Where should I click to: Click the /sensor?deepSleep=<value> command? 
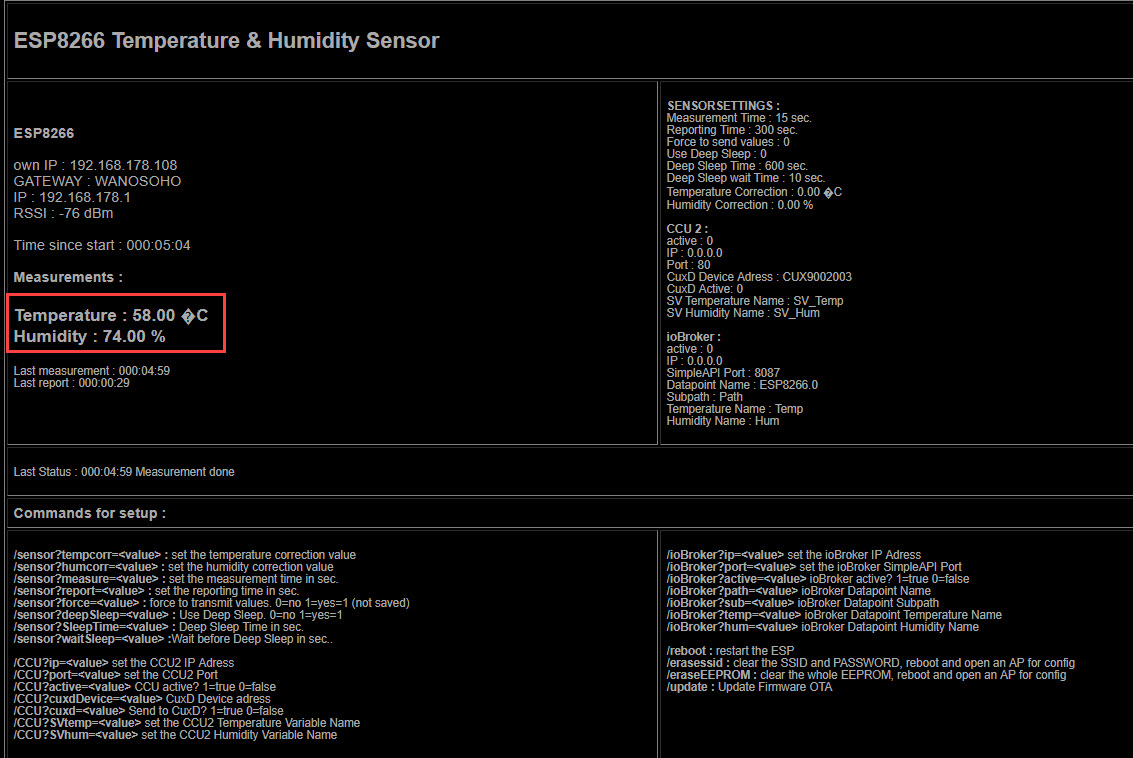point(178,615)
